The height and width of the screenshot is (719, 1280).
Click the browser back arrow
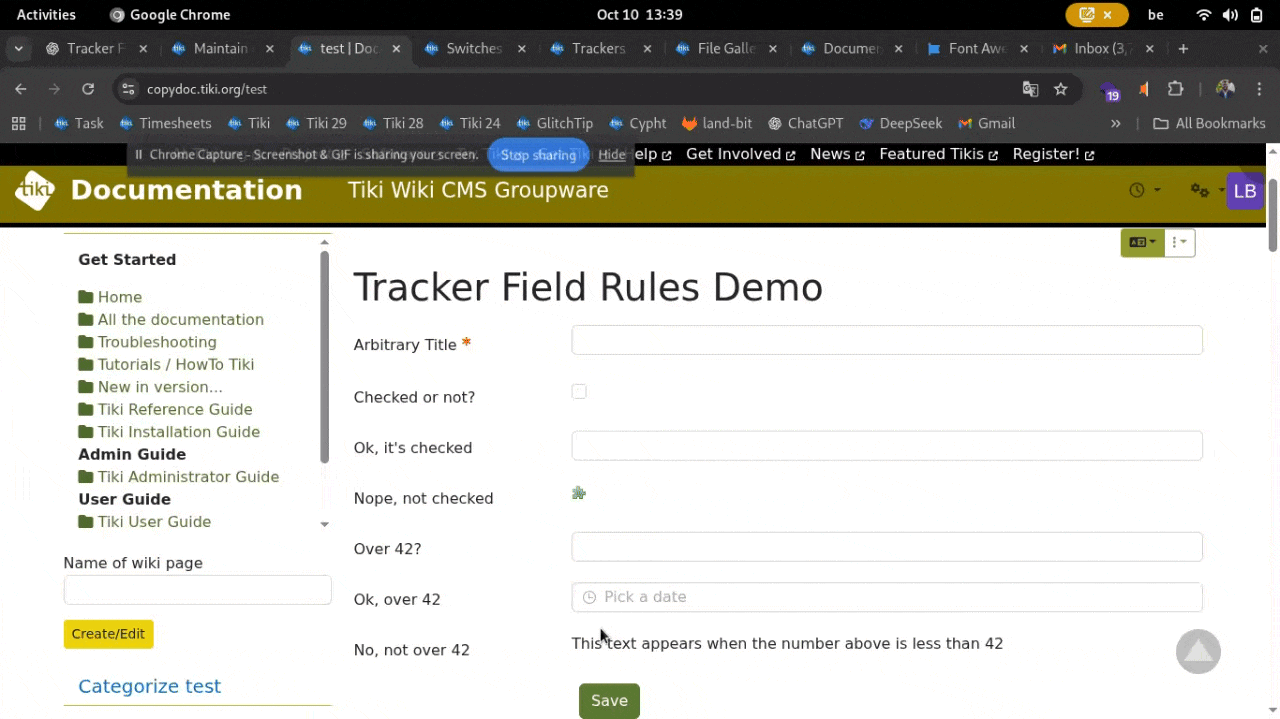(21, 89)
